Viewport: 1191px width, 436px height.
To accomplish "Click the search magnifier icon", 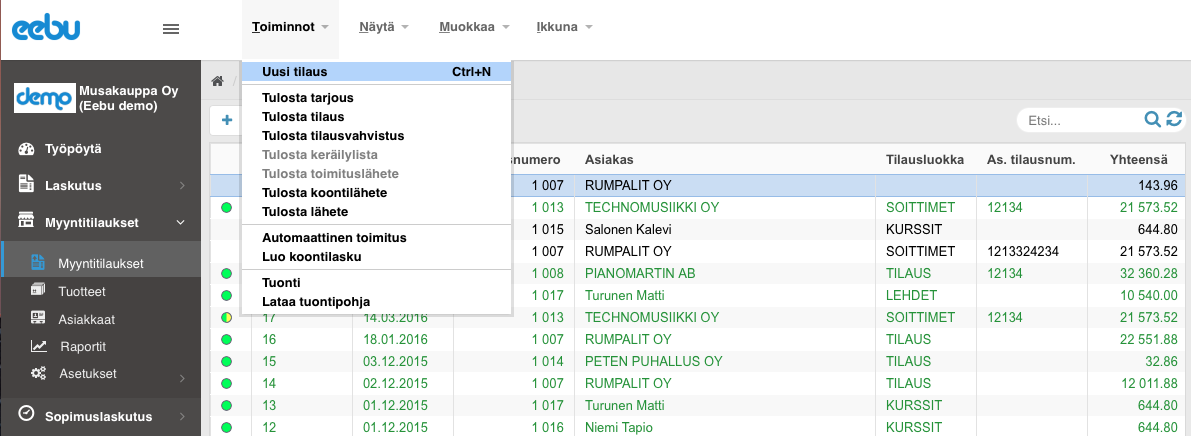I will 1153,120.
